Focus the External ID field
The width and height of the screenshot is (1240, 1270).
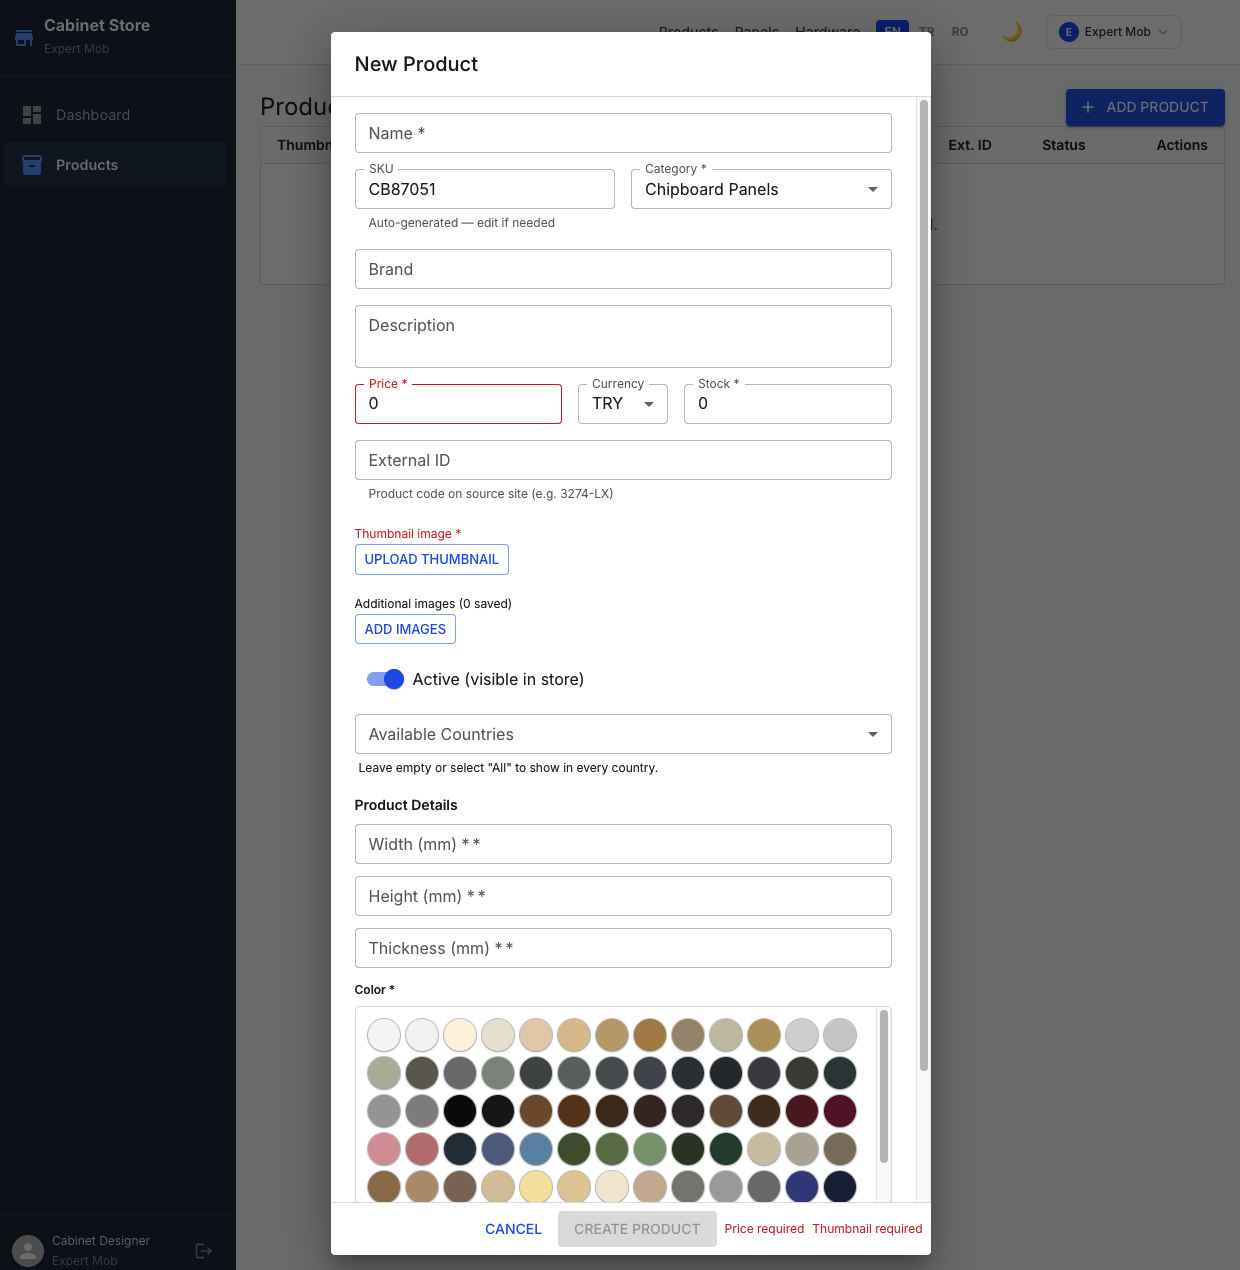[623, 460]
